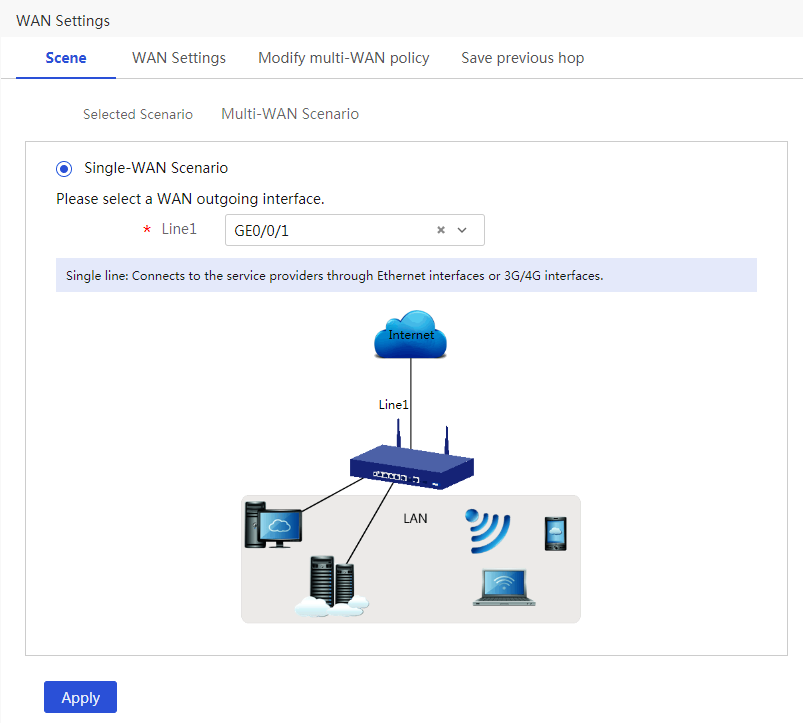Image resolution: width=803 pixels, height=723 pixels.
Task: Click the Multi-WAN Scenario text
Action: click(290, 114)
